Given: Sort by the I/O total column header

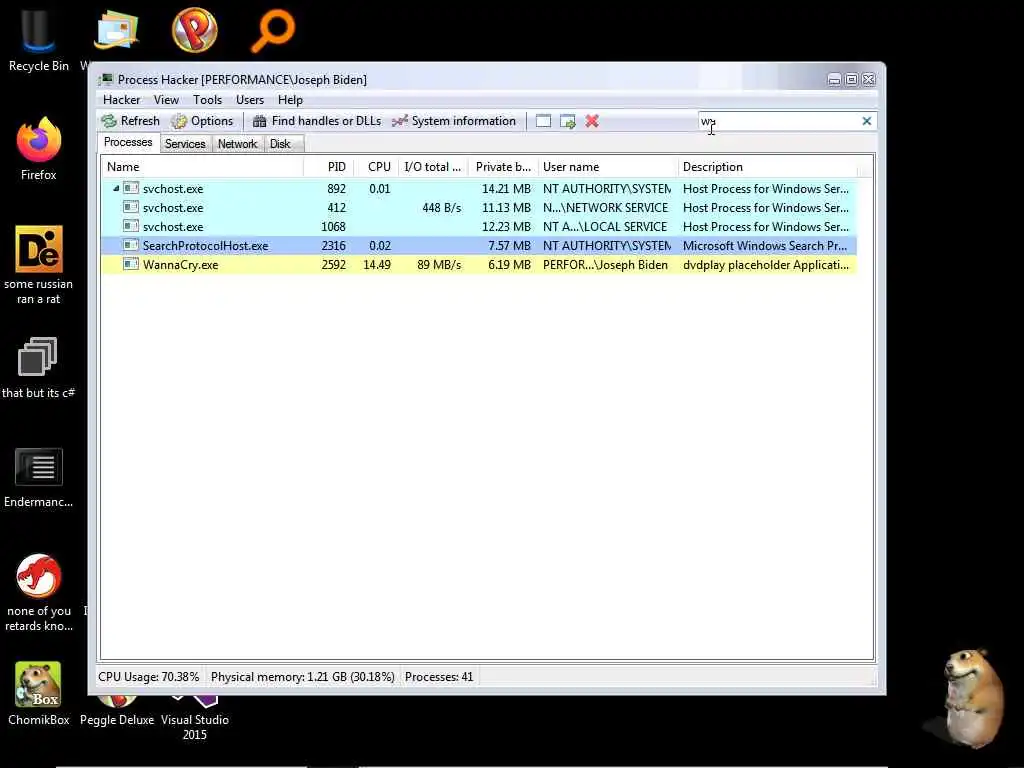Looking at the screenshot, I should (x=433, y=167).
